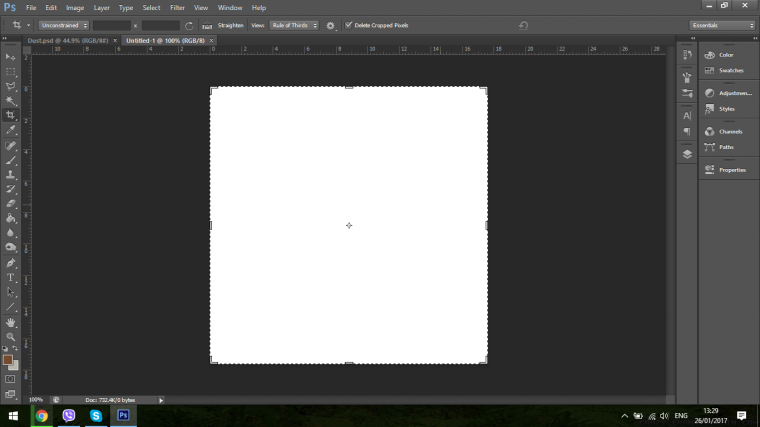
Task: Swap foreground and background colors
Action: tap(15, 348)
